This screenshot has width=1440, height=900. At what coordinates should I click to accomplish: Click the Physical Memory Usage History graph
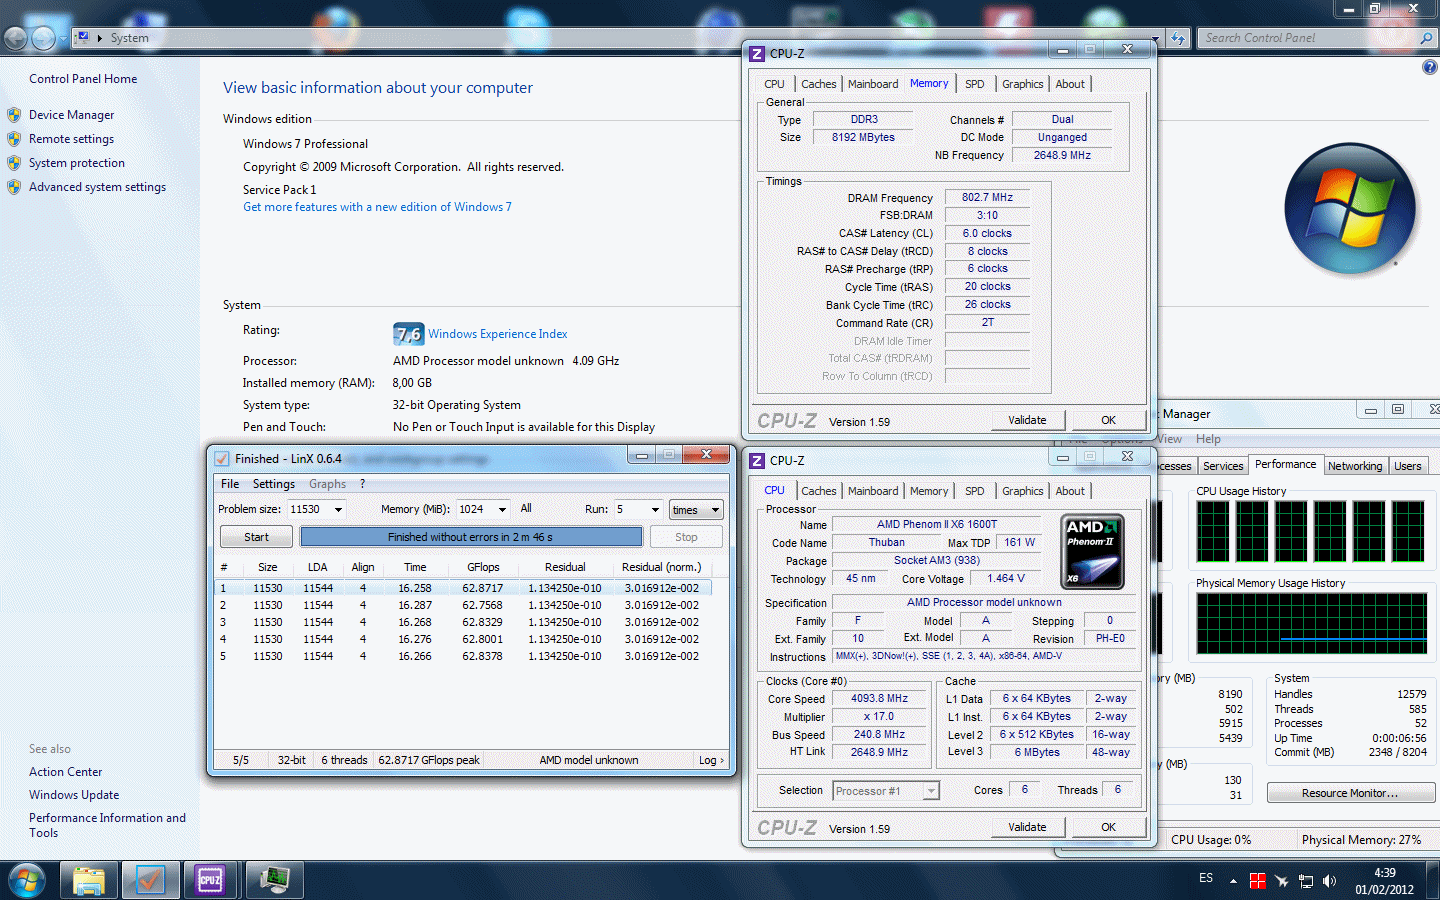[x=1312, y=624]
